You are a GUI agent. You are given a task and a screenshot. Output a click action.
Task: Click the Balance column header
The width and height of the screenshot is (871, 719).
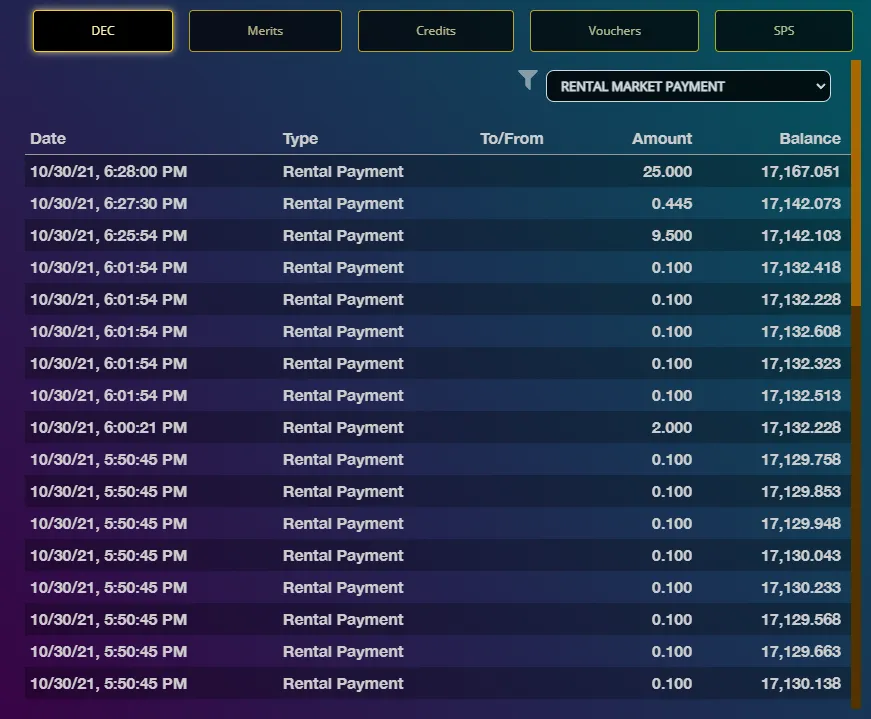[810, 138]
